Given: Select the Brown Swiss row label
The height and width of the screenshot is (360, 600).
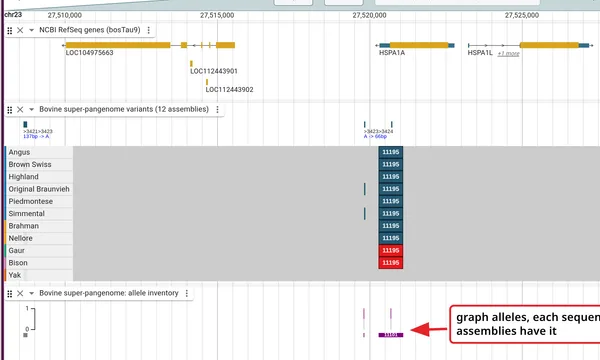Looking at the screenshot, I should [30, 165].
